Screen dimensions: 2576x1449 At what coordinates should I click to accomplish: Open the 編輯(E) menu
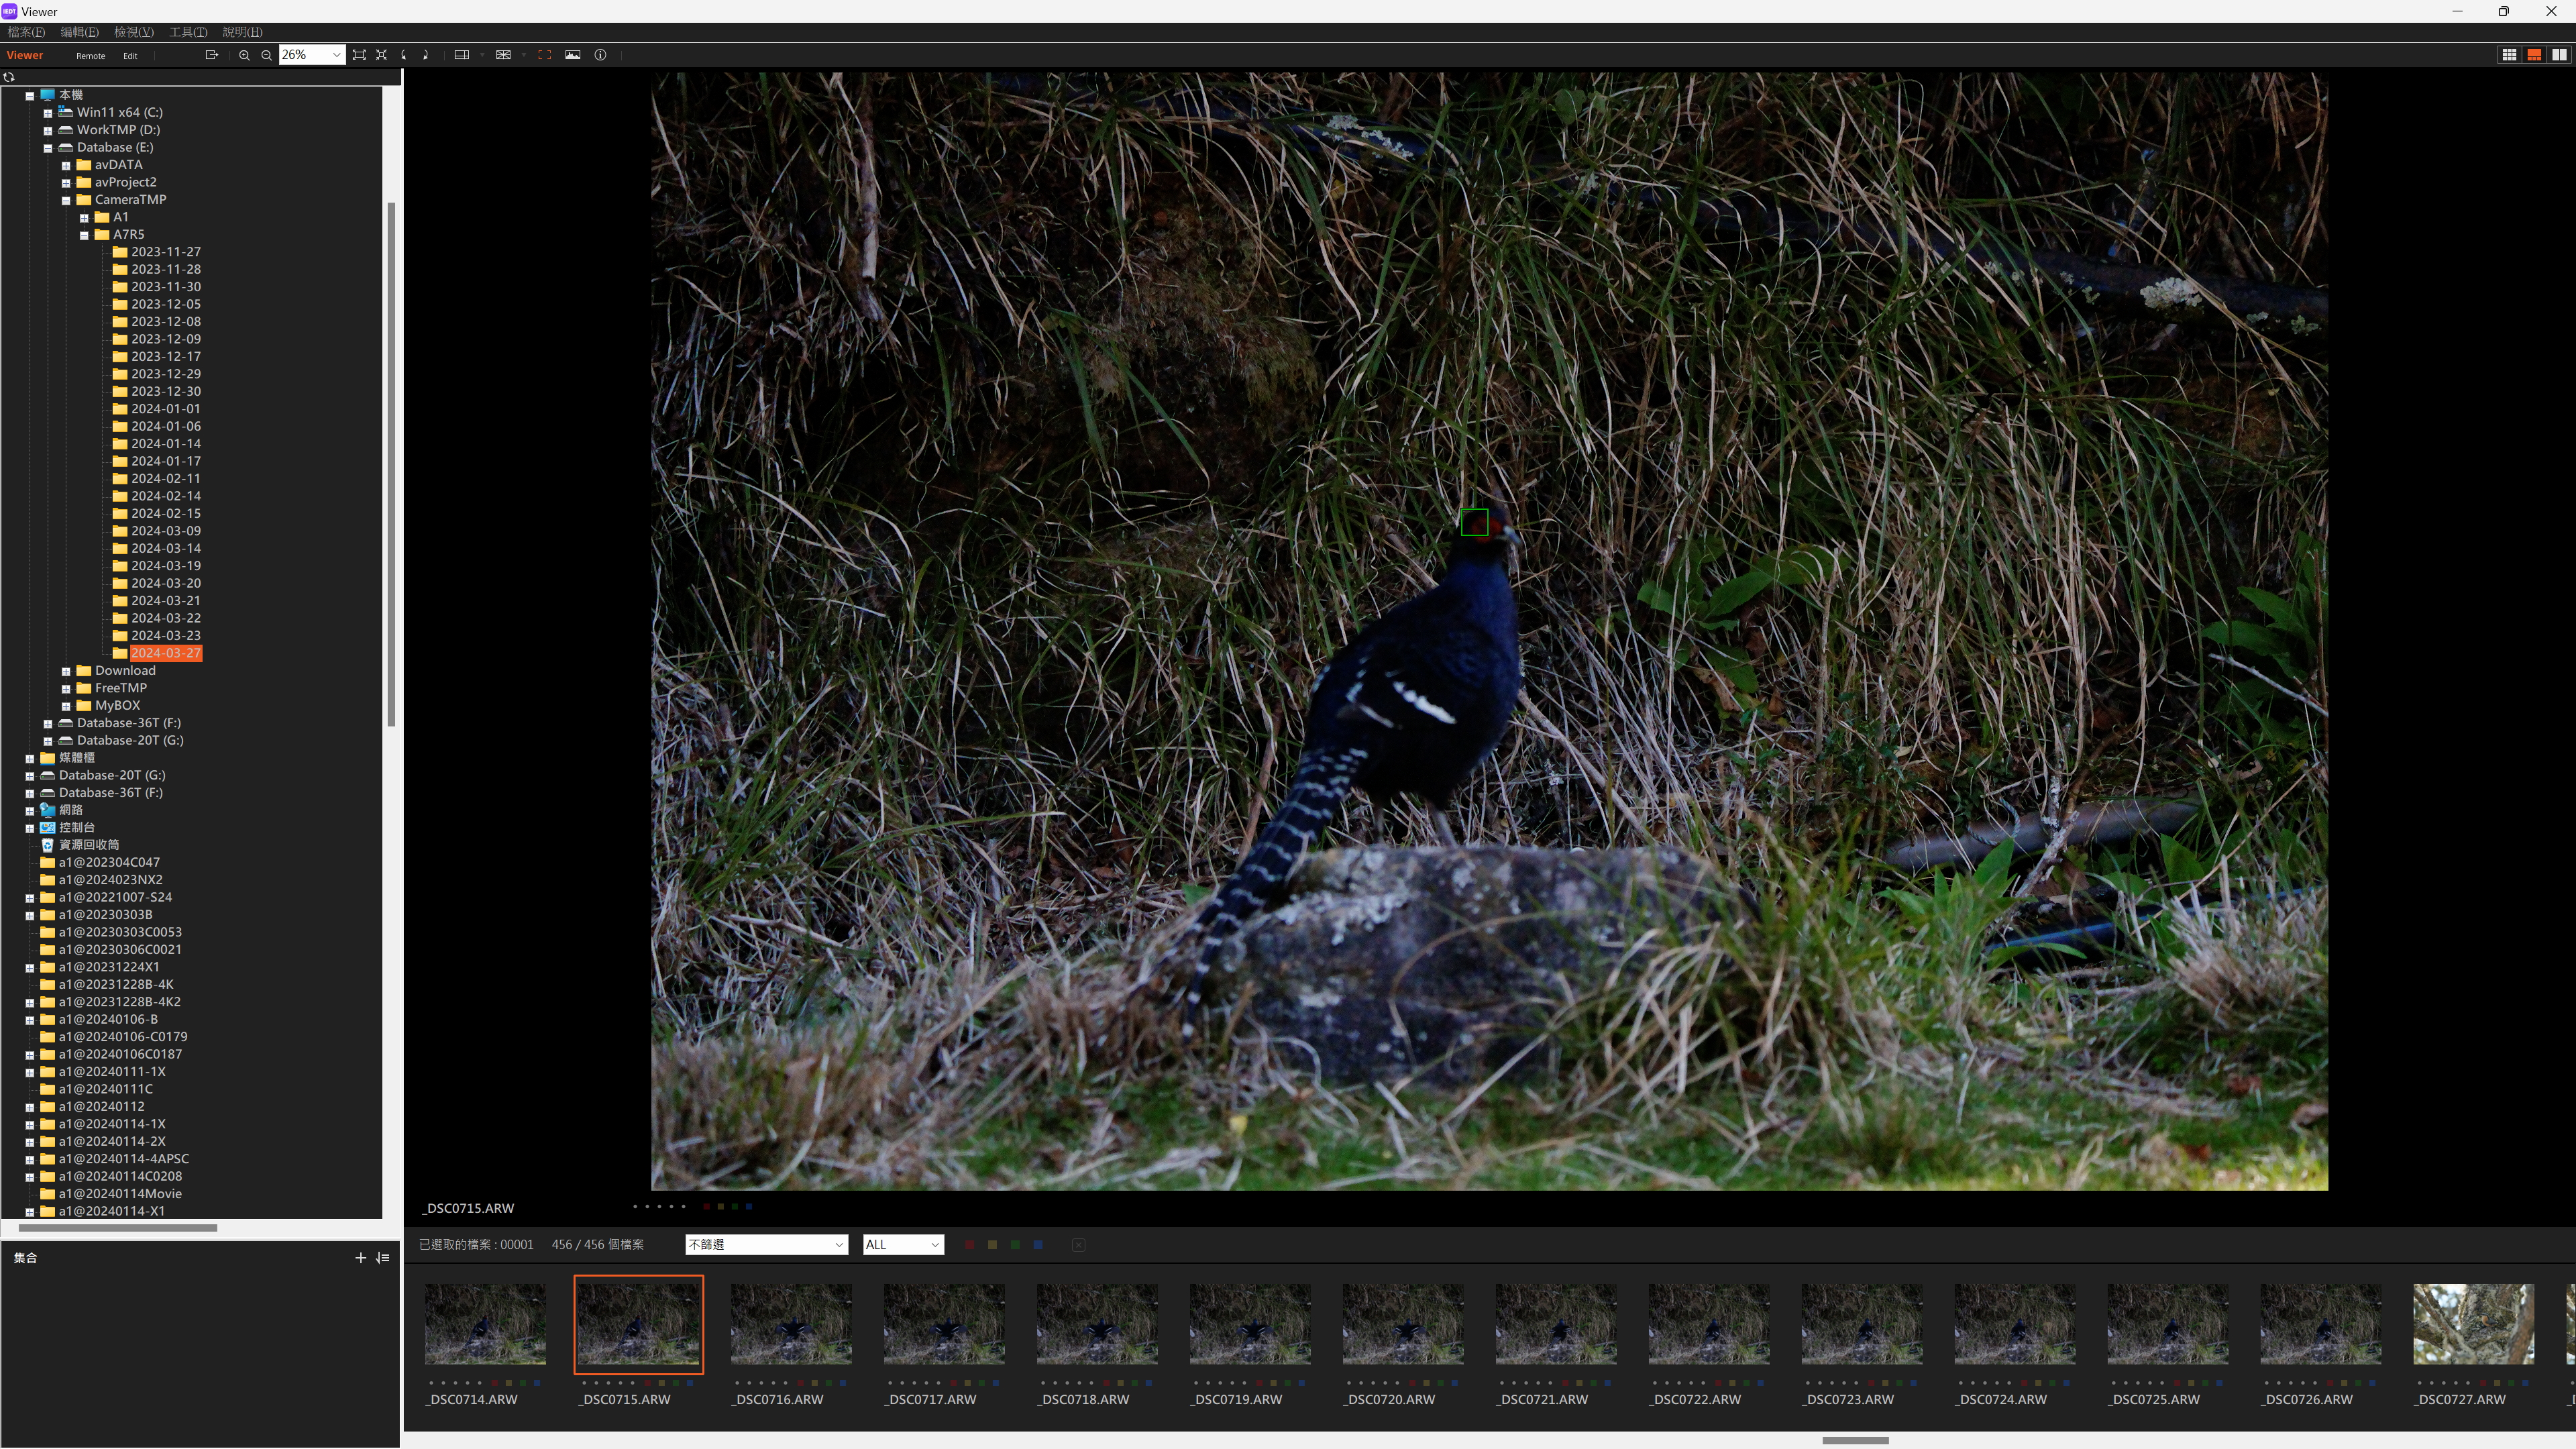pos(79,32)
